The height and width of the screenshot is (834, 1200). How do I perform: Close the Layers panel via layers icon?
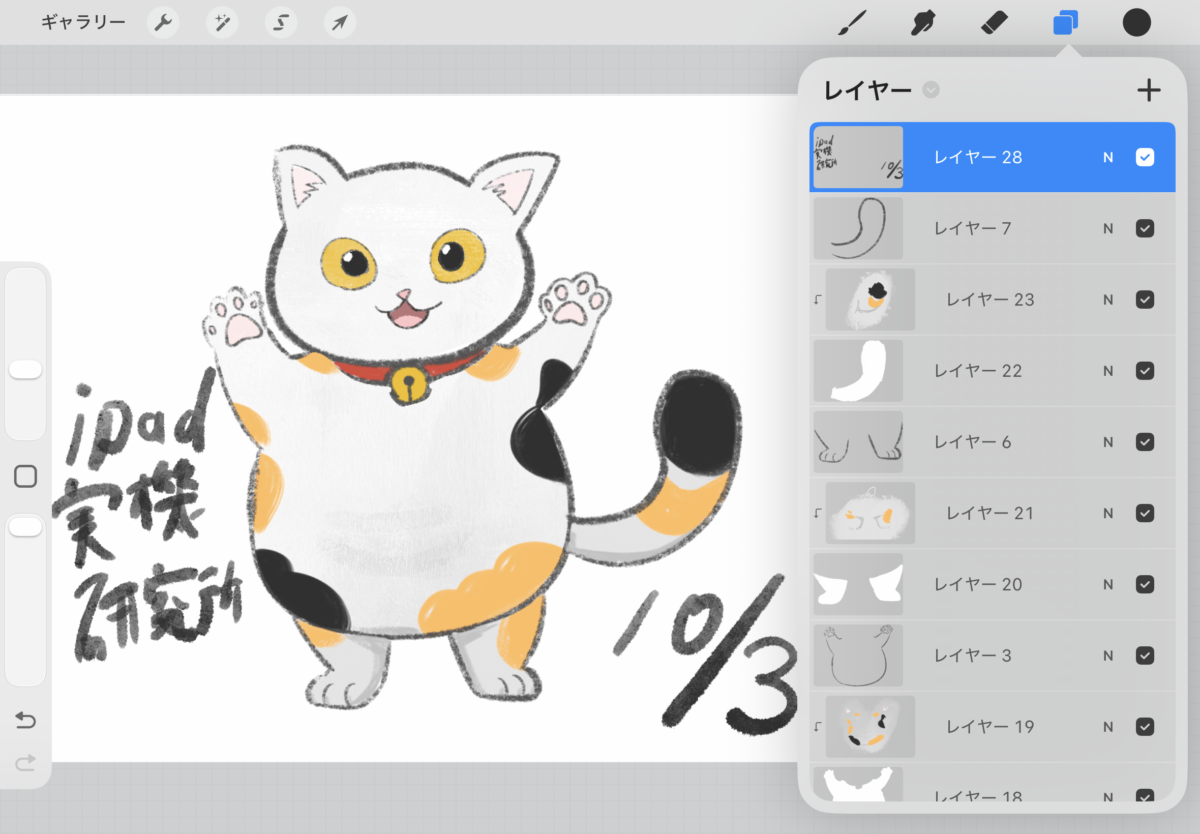(1066, 23)
